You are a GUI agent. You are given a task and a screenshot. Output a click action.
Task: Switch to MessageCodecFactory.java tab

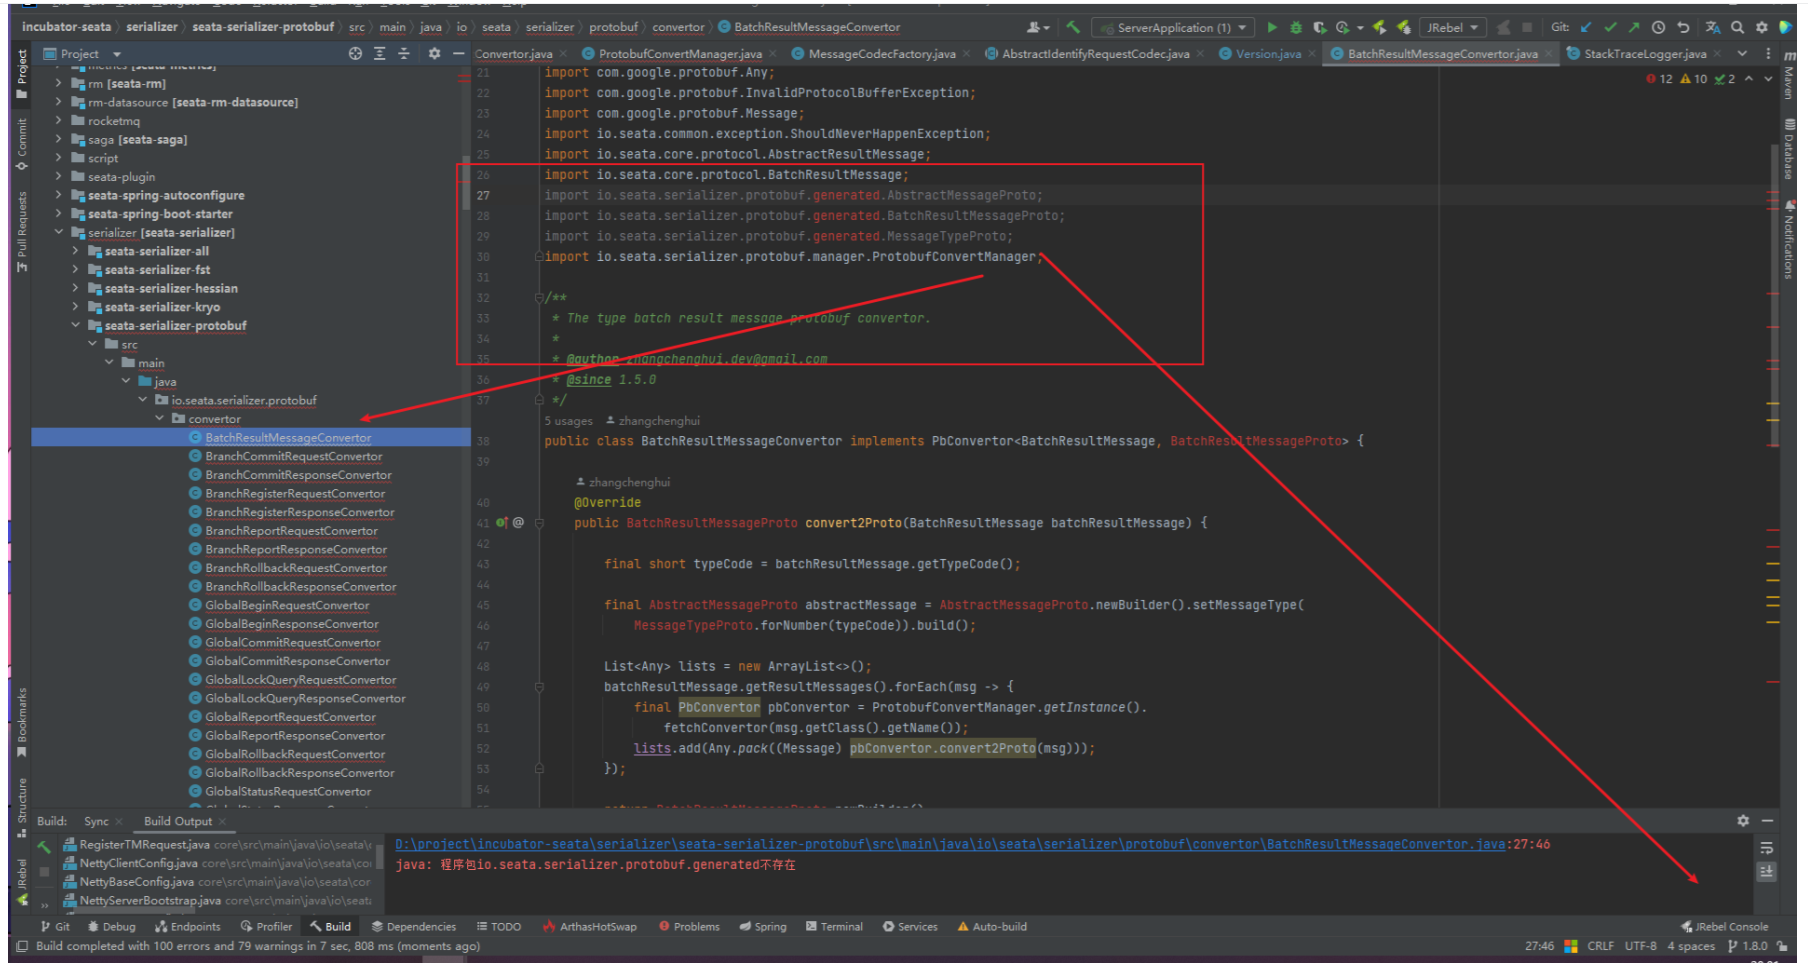coord(881,54)
